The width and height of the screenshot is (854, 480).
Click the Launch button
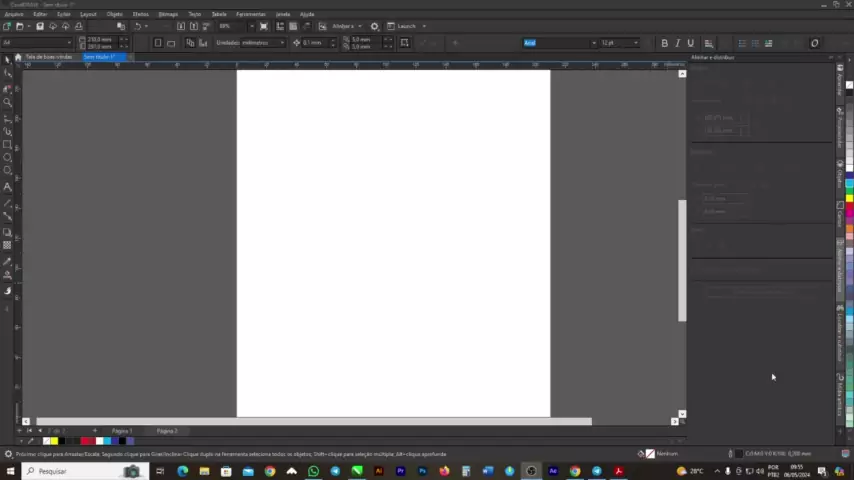coord(406,26)
